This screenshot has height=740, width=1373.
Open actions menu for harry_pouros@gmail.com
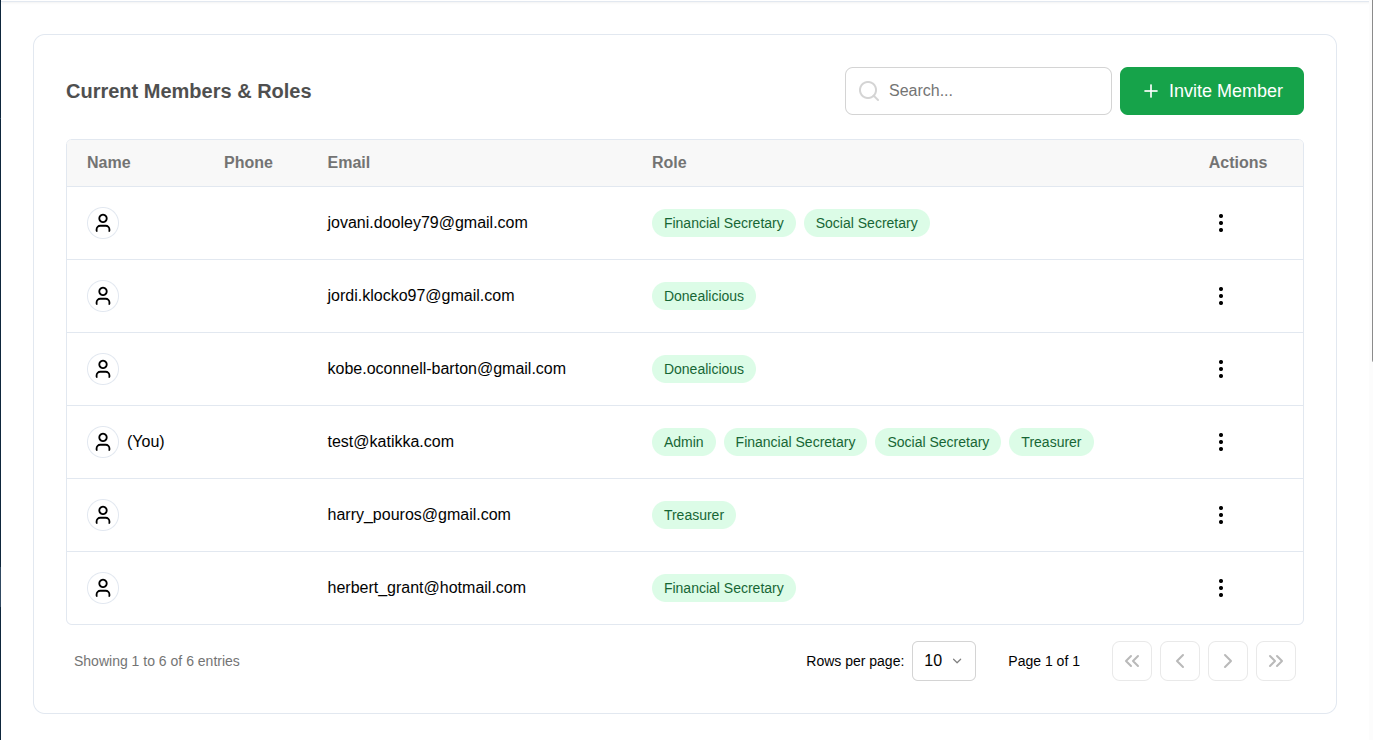pos(1220,515)
